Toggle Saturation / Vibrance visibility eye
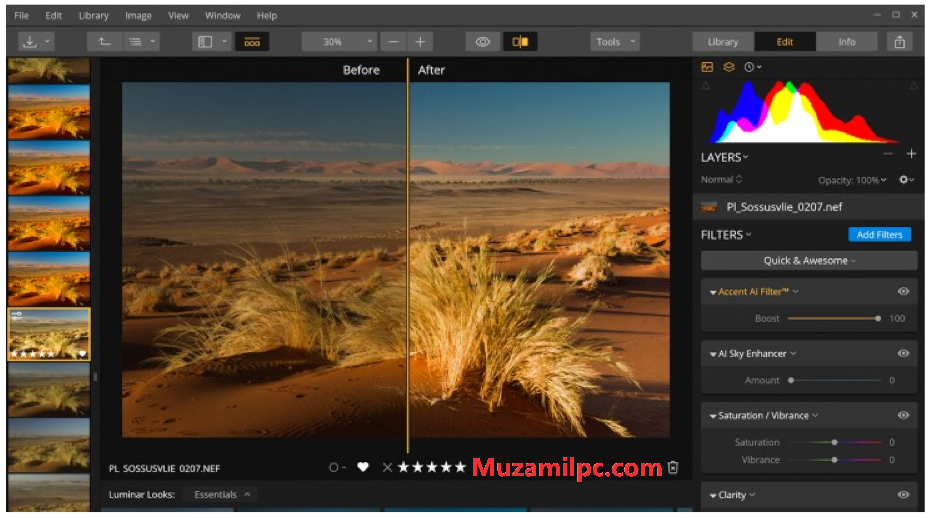This screenshot has height=518, width=933. [903, 415]
